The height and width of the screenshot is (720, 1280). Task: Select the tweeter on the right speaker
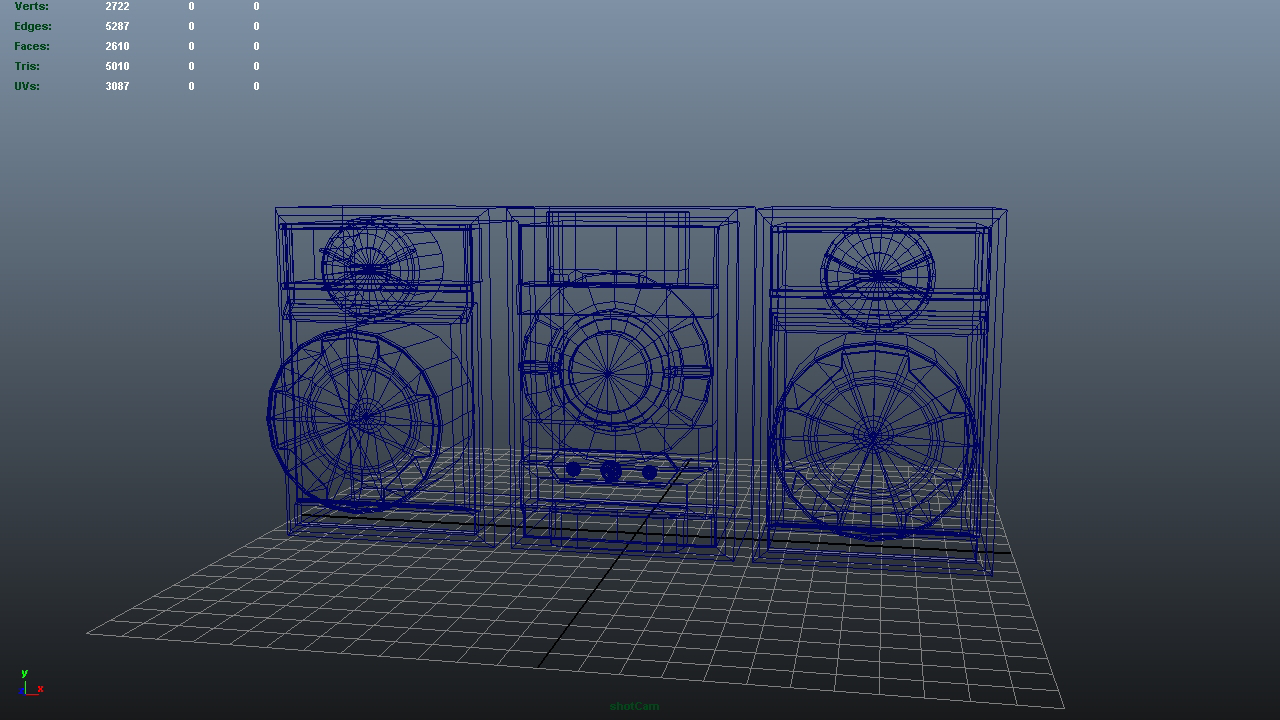point(878,275)
